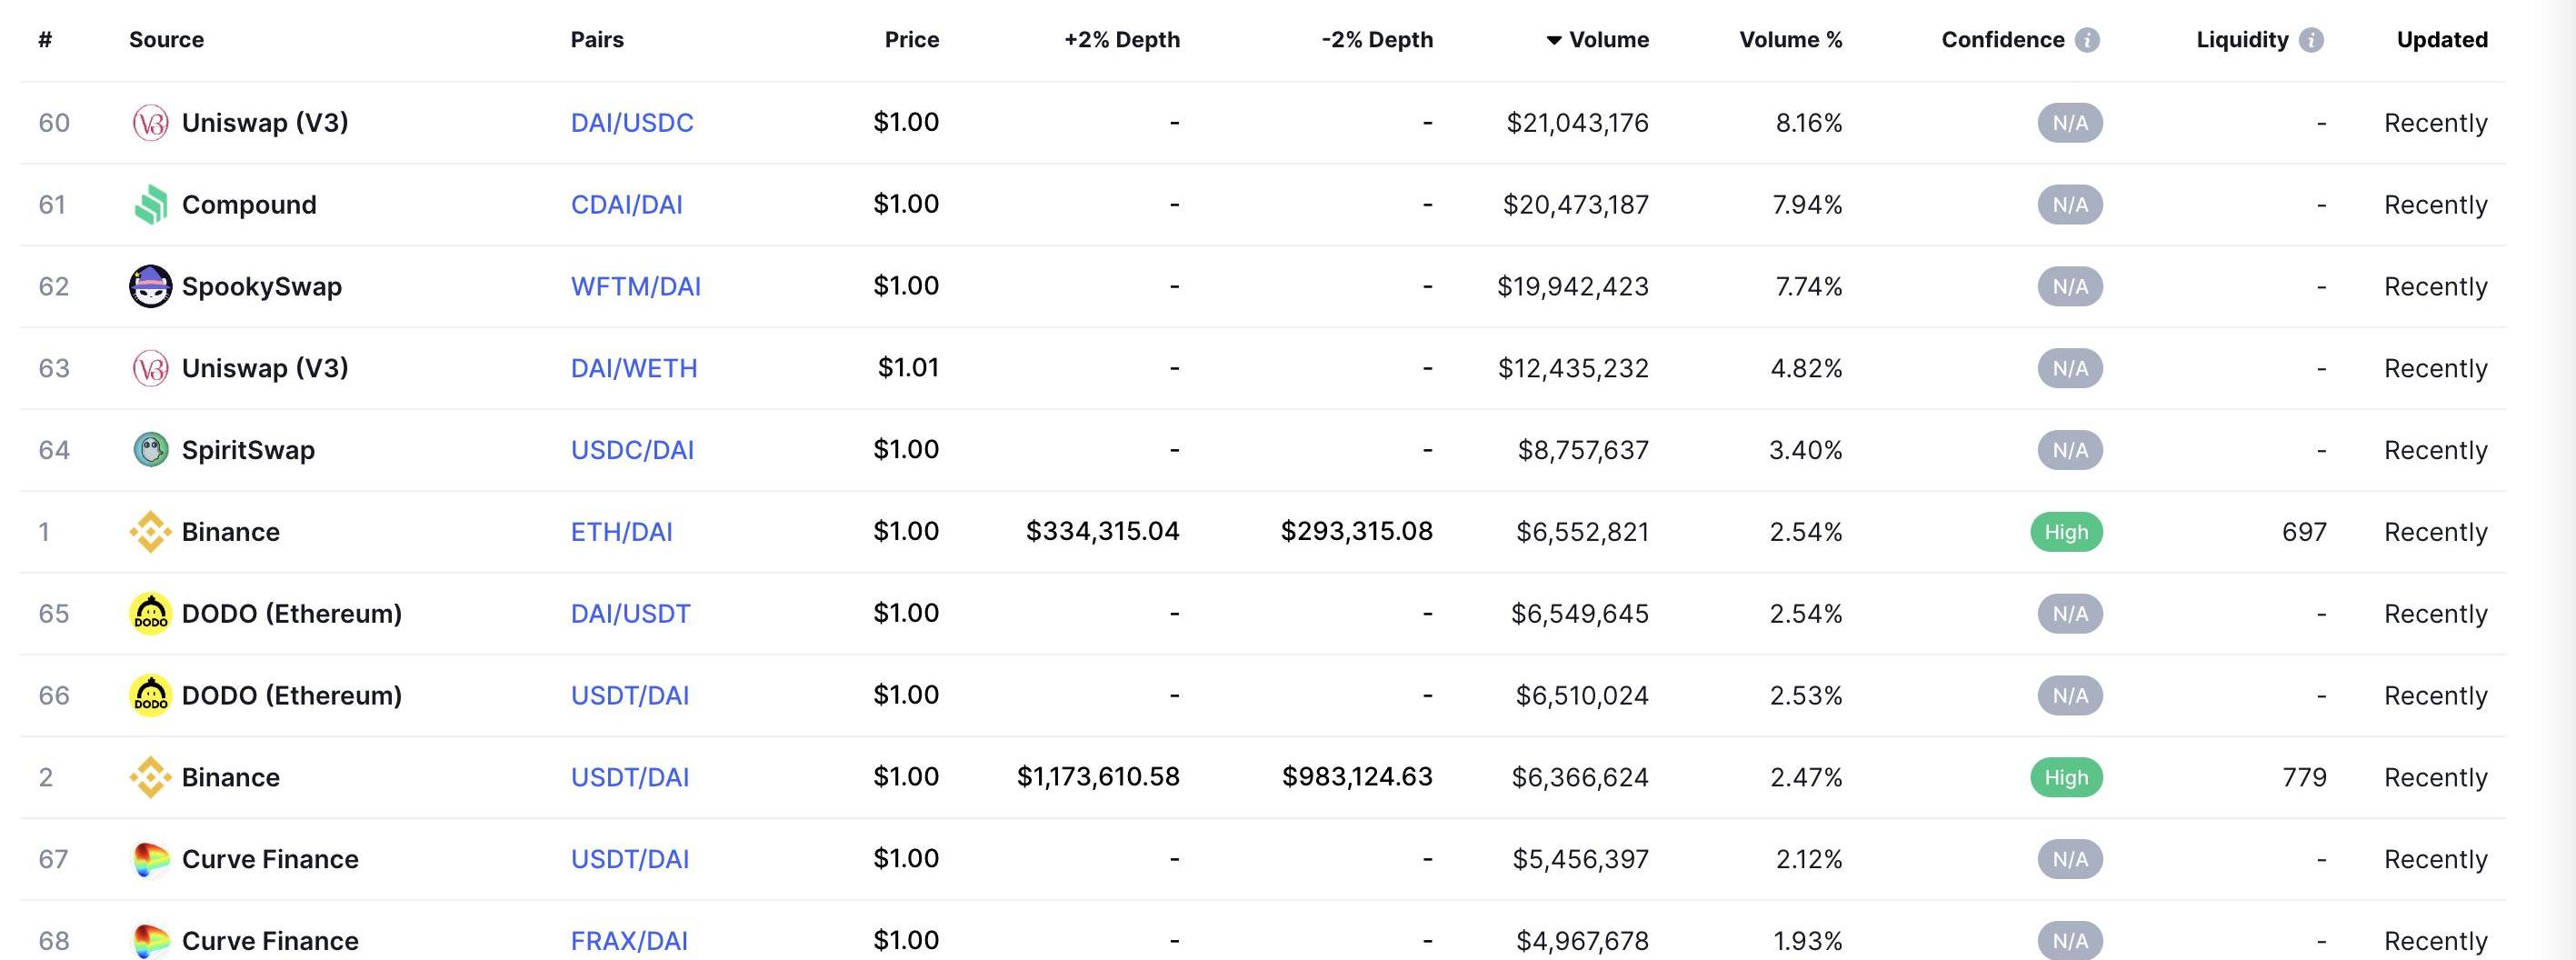The width and height of the screenshot is (2576, 960).
Task: Click the Confidence info icon
Action: pyautogui.click(x=2087, y=40)
